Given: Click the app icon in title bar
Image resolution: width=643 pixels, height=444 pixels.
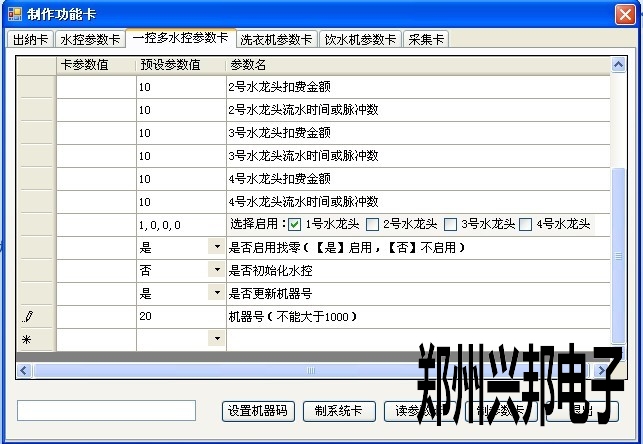Looking at the screenshot, I should click(15, 15).
